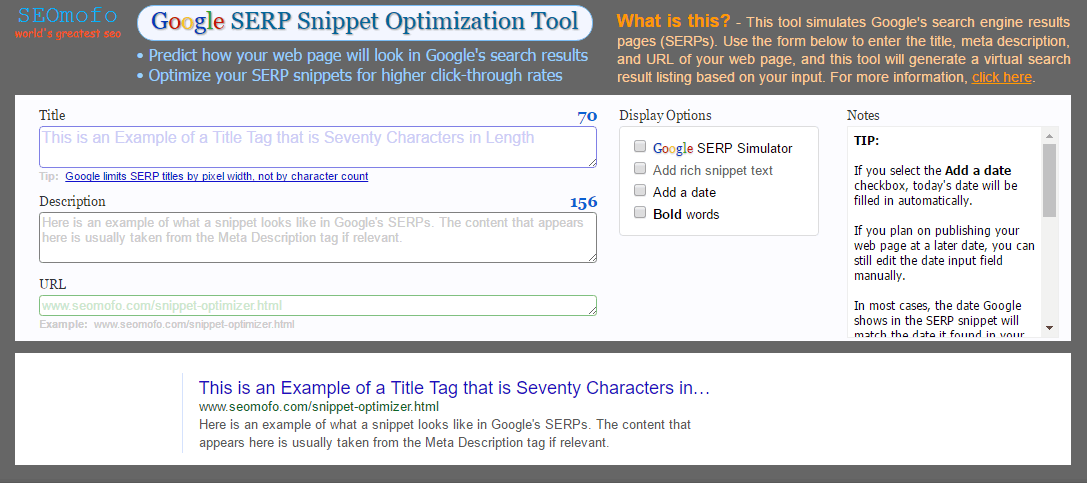Click the Title field resize handle
The height and width of the screenshot is (483, 1087).
(x=592, y=162)
